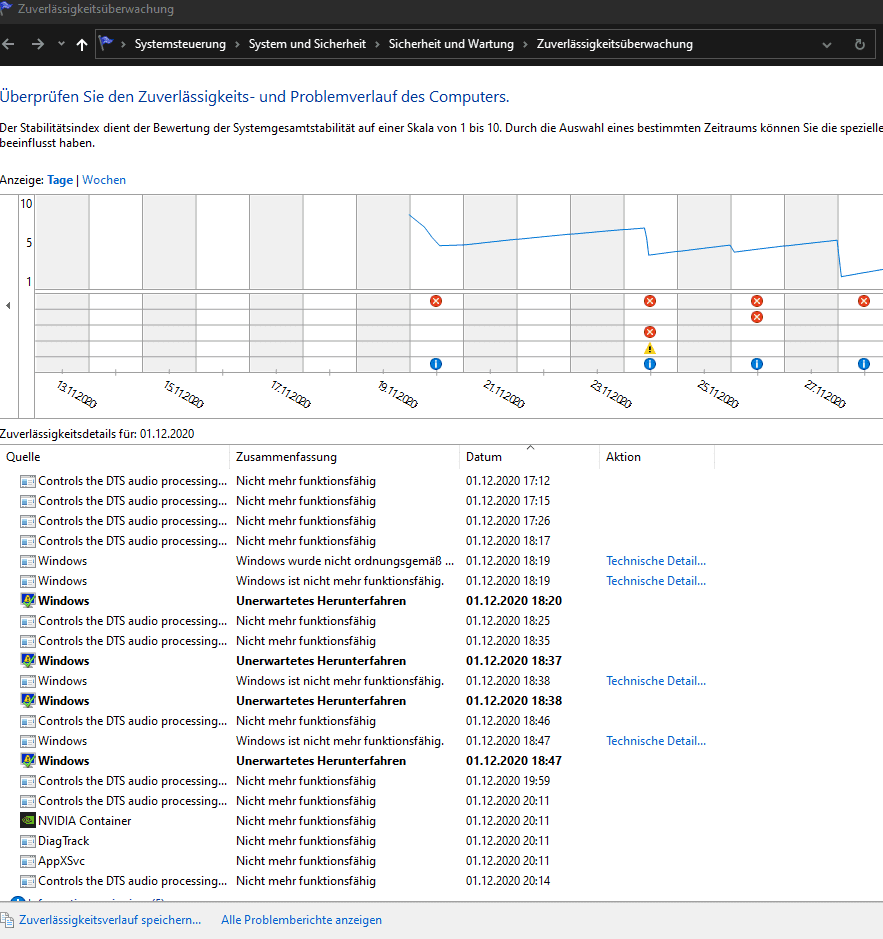Sort the list by the Datum column
Viewport: 883px width, 939px height.
484,457
